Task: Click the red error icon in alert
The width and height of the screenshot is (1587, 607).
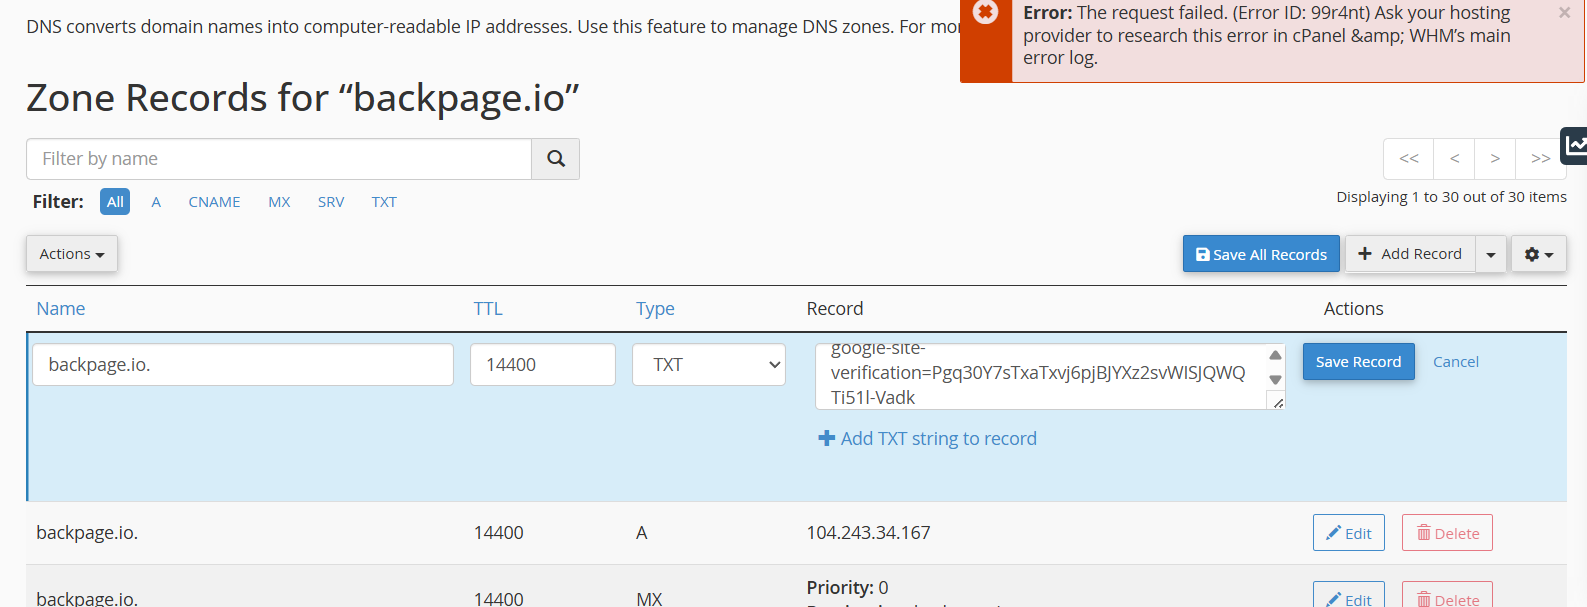Action: pyautogui.click(x=985, y=12)
